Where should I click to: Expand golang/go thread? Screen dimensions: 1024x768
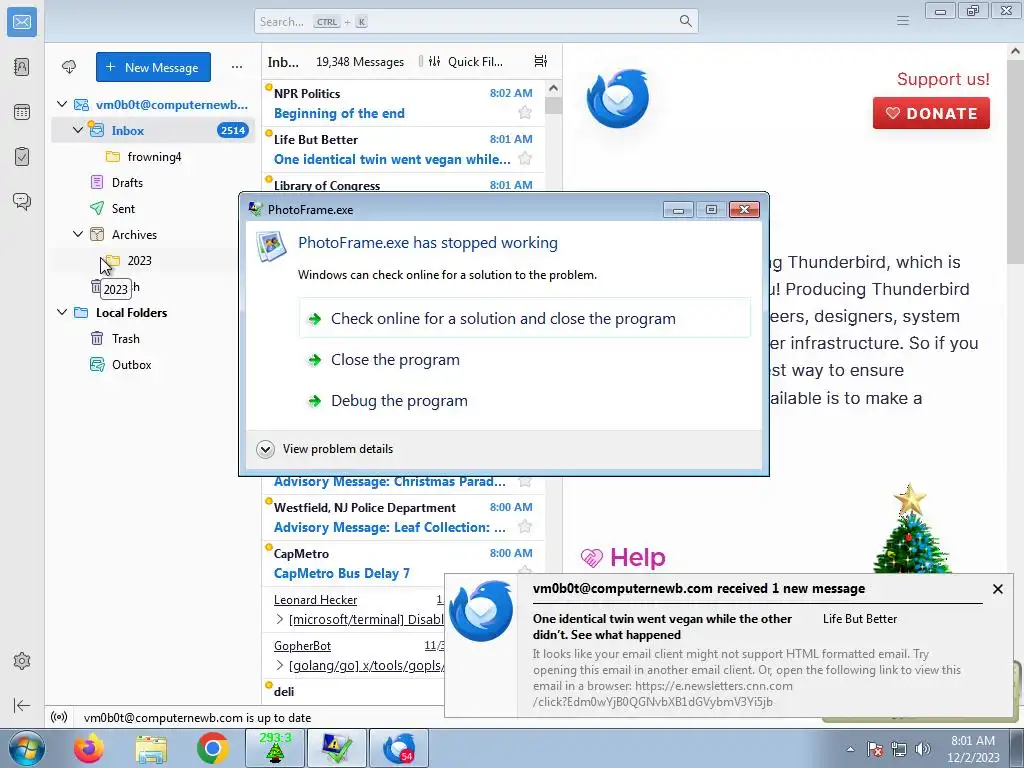280,665
